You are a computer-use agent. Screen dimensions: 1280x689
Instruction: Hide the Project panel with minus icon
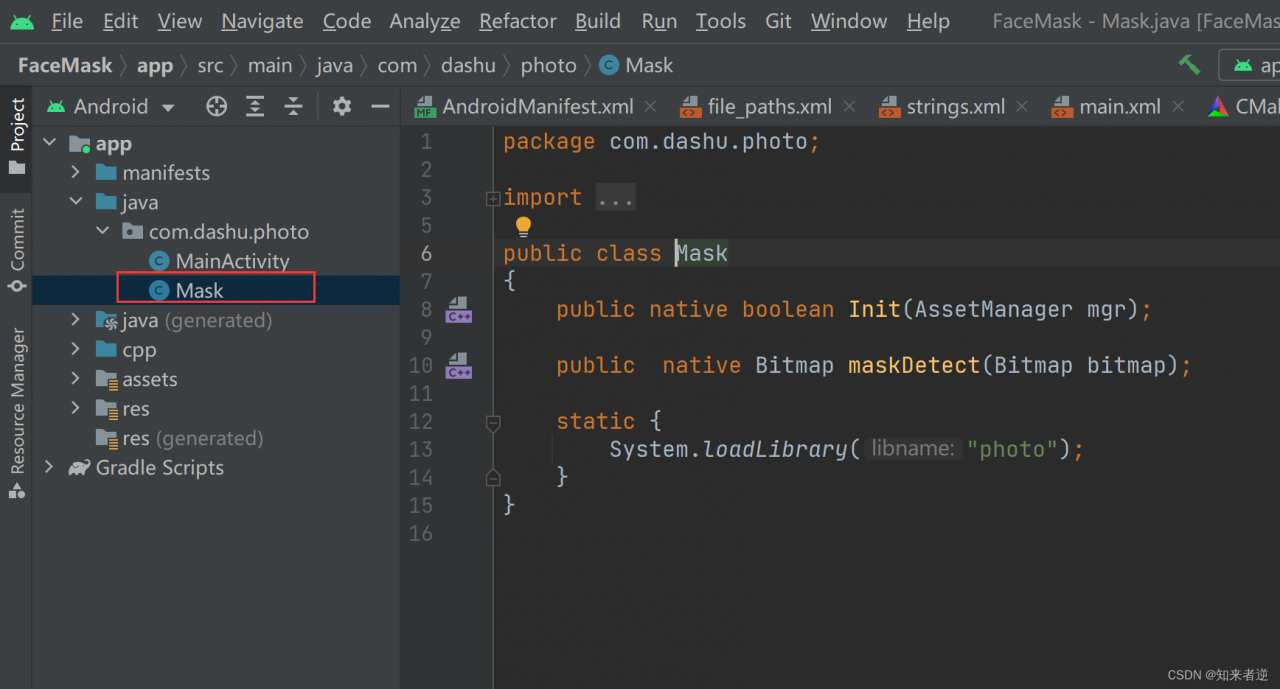click(380, 106)
